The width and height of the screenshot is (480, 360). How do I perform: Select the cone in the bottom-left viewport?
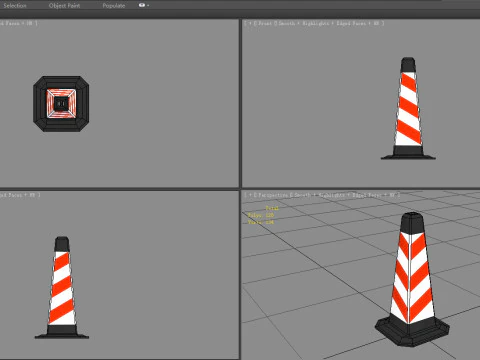click(62, 288)
